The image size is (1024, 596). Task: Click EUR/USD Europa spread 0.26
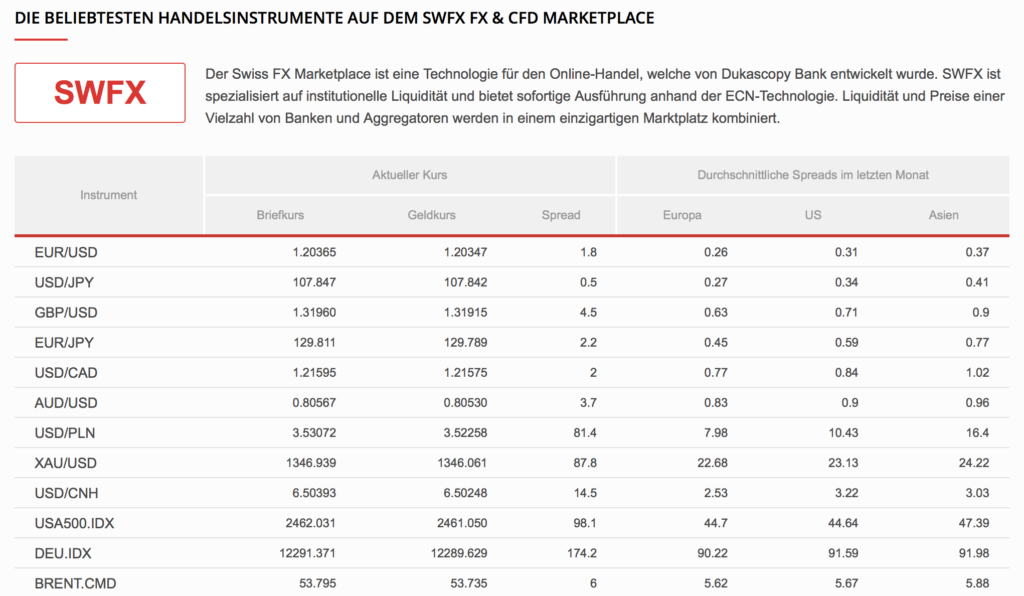coord(716,252)
